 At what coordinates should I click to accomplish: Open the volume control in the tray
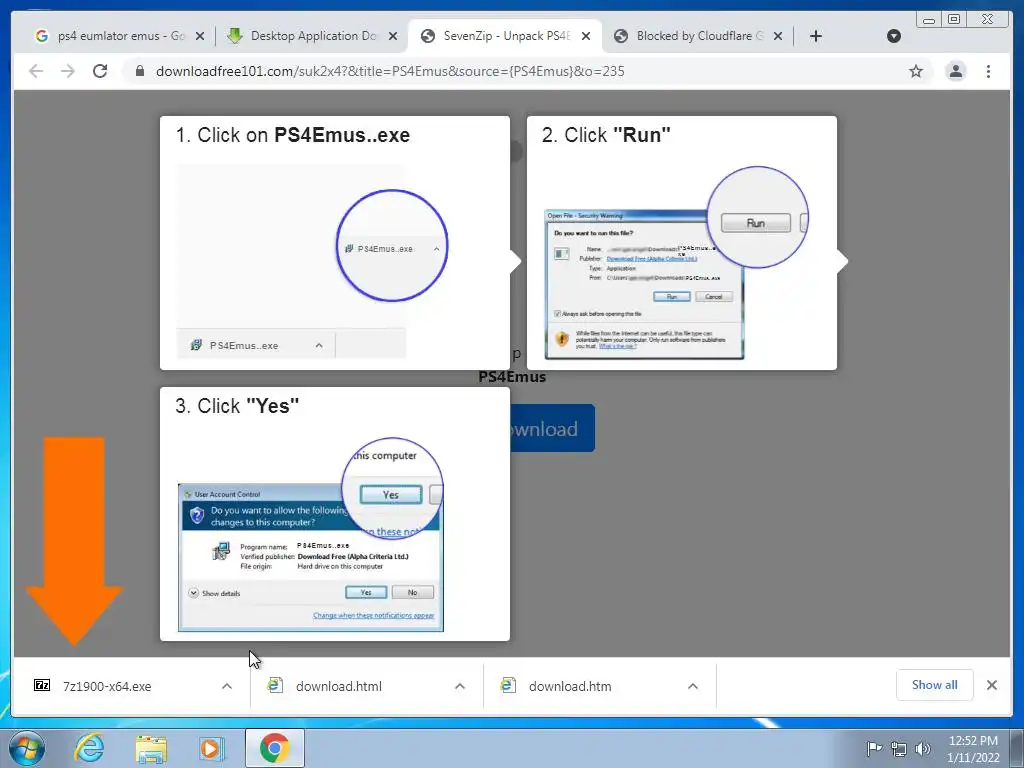pyautogui.click(x=923, y=748)
